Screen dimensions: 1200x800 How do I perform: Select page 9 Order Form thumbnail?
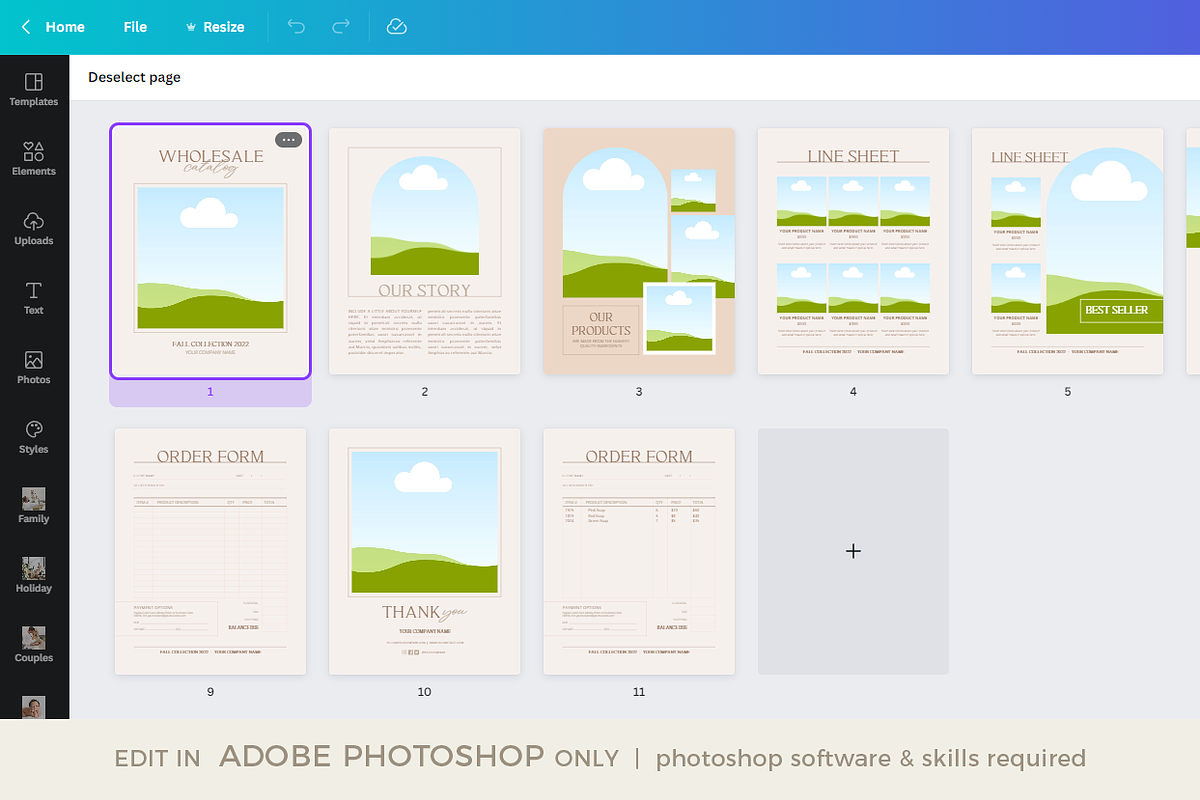click(210, 552)
